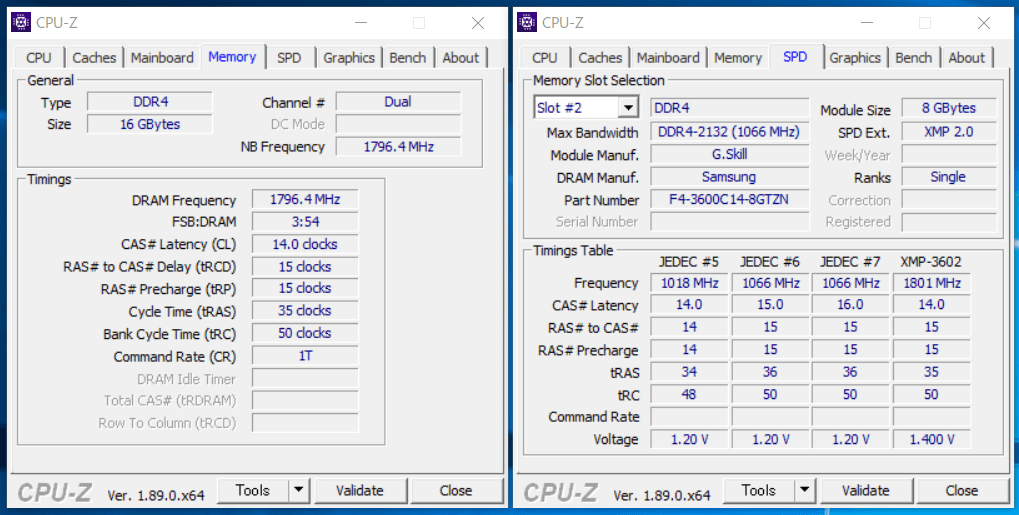1019x515 pixels.
Task: Click XMP-3602 frequency 1801 MHz cell
Action: tap(931, 283)
